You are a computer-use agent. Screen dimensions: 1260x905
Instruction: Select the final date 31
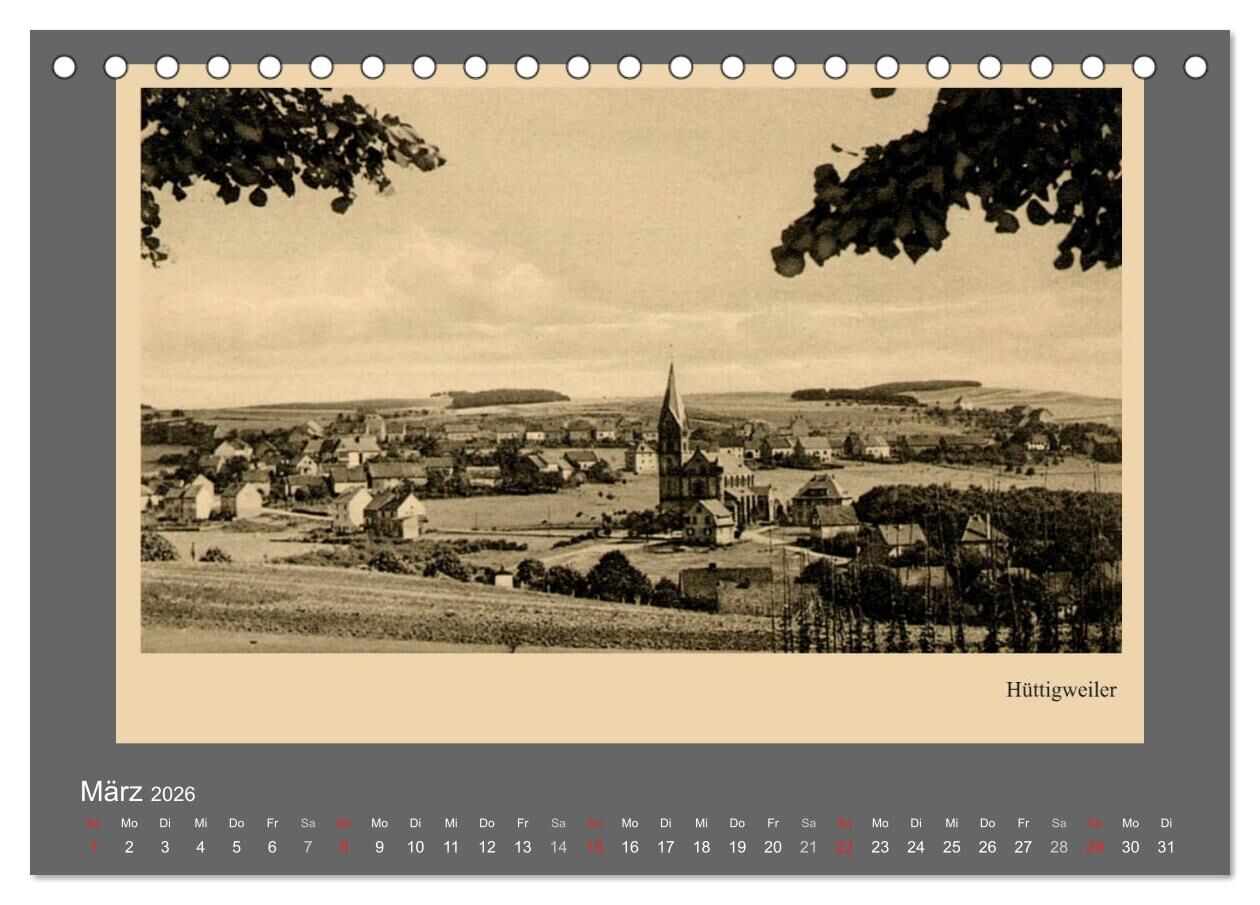1165,847
